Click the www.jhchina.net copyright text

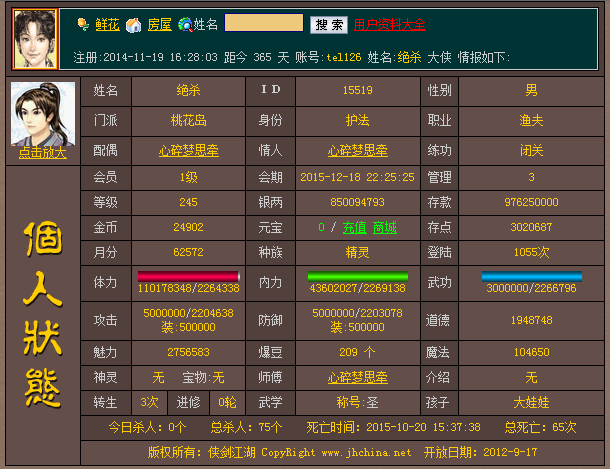[366, 453]
